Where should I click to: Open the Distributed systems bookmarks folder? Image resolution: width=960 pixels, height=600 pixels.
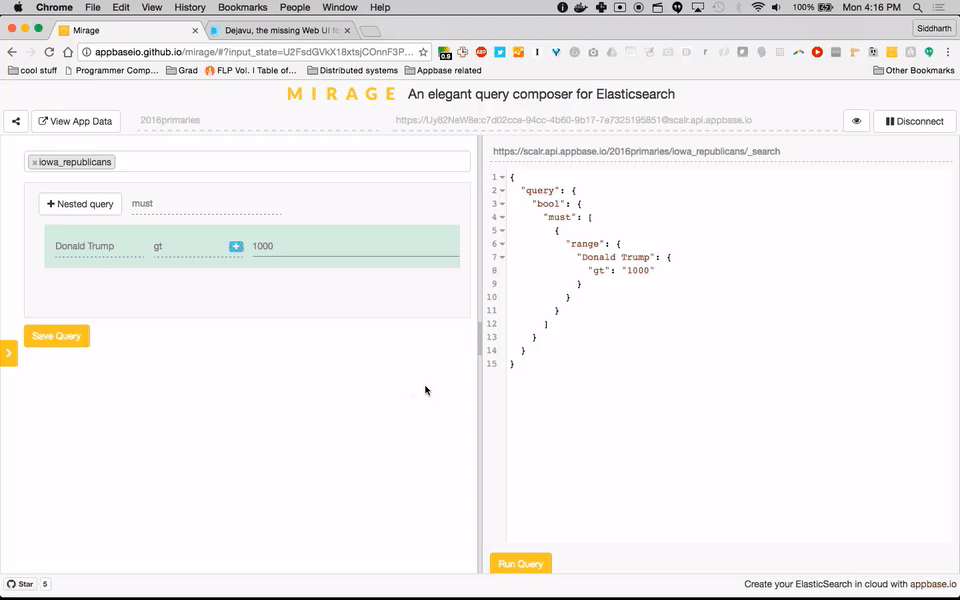click(x=353, y=70)
